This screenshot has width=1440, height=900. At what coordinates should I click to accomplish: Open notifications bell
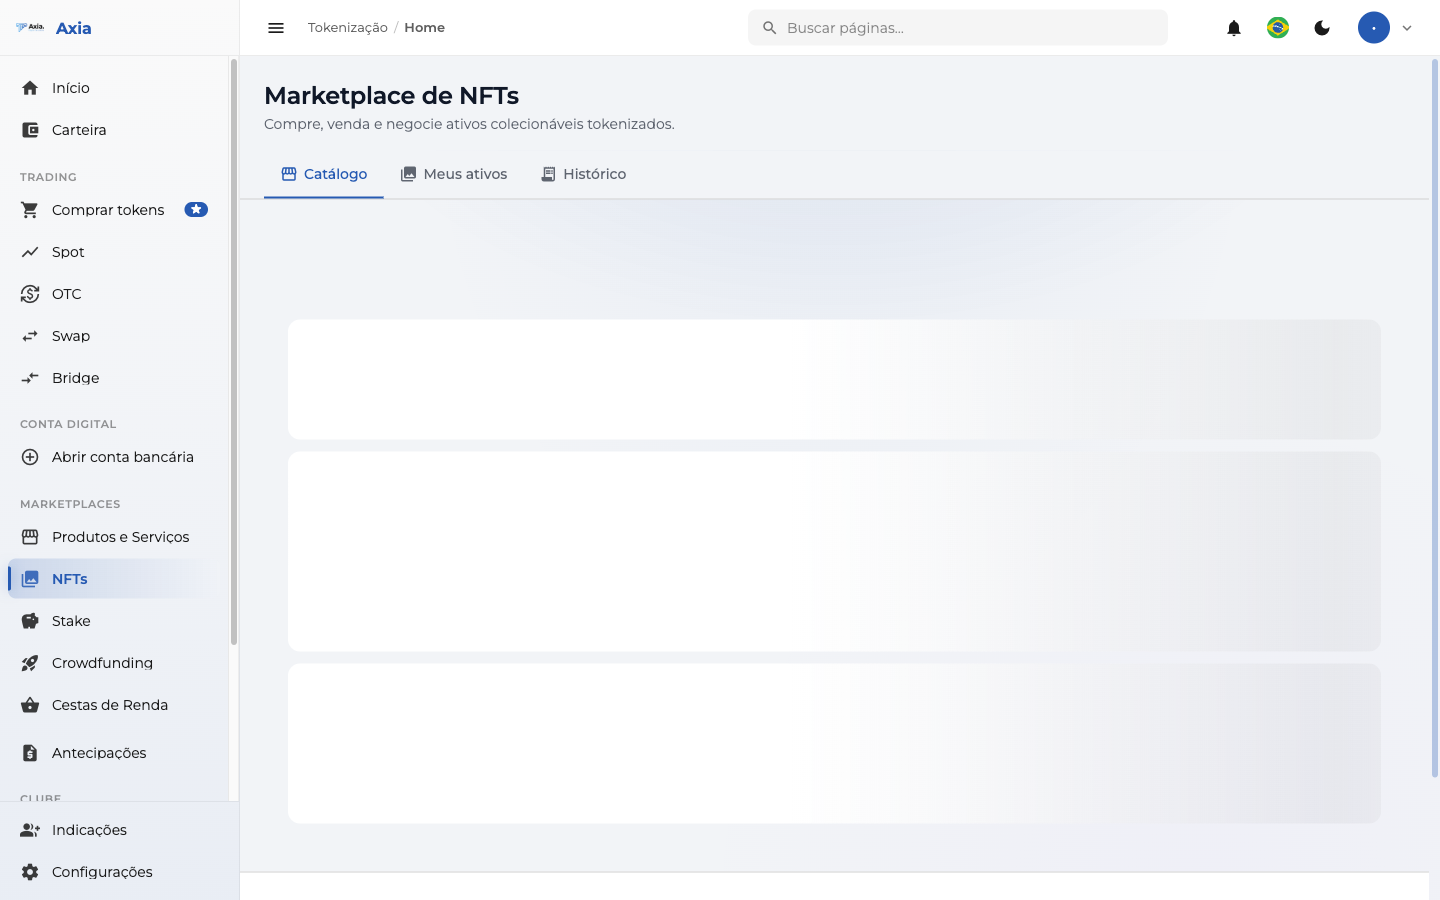pos(1234,28)
